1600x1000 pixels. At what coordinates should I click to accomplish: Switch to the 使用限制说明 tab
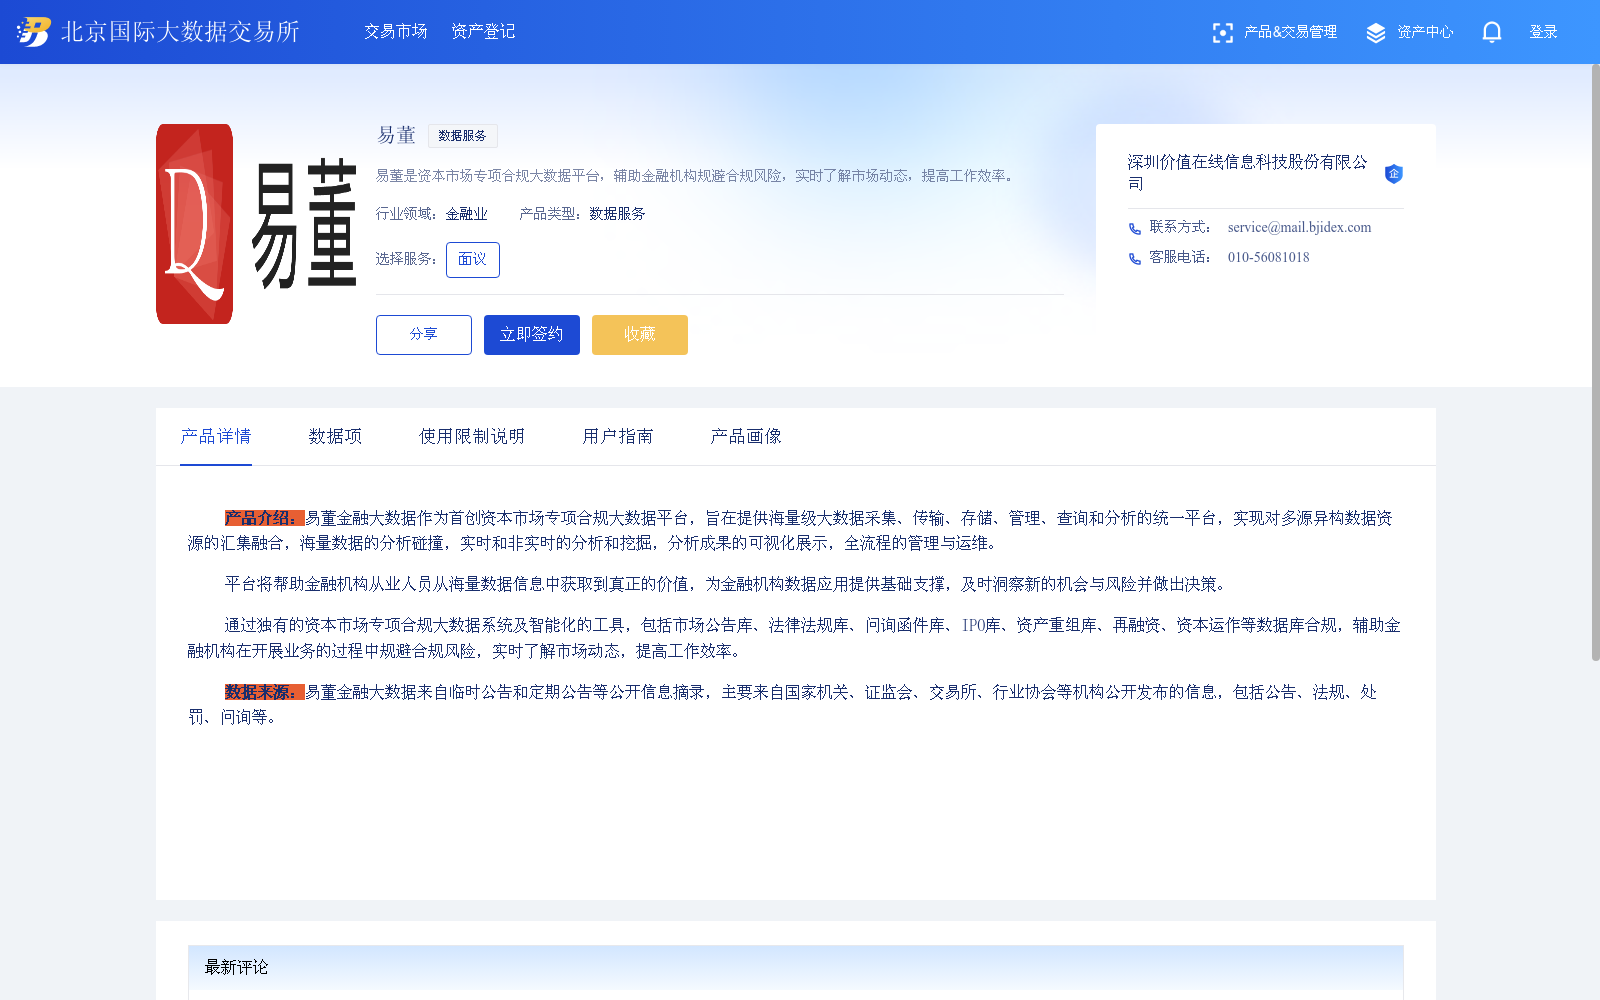(472, 437)
